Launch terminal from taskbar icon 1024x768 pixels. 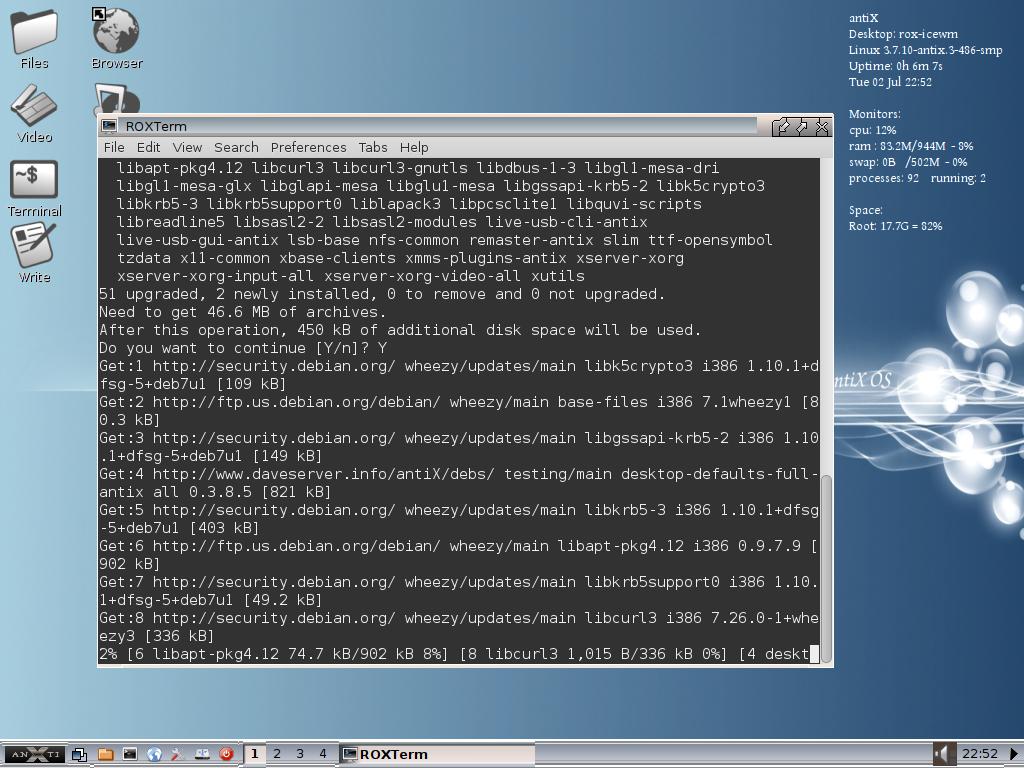tap(130, 754)
